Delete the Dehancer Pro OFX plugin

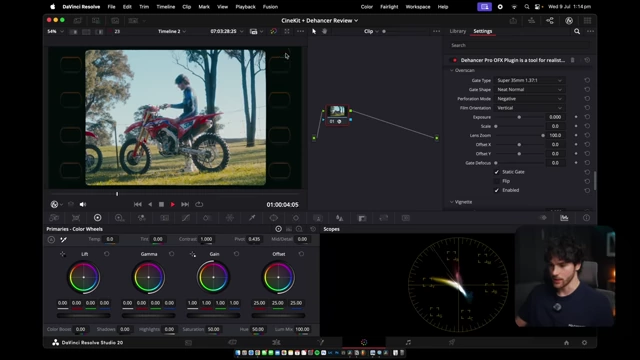[572, 60]
